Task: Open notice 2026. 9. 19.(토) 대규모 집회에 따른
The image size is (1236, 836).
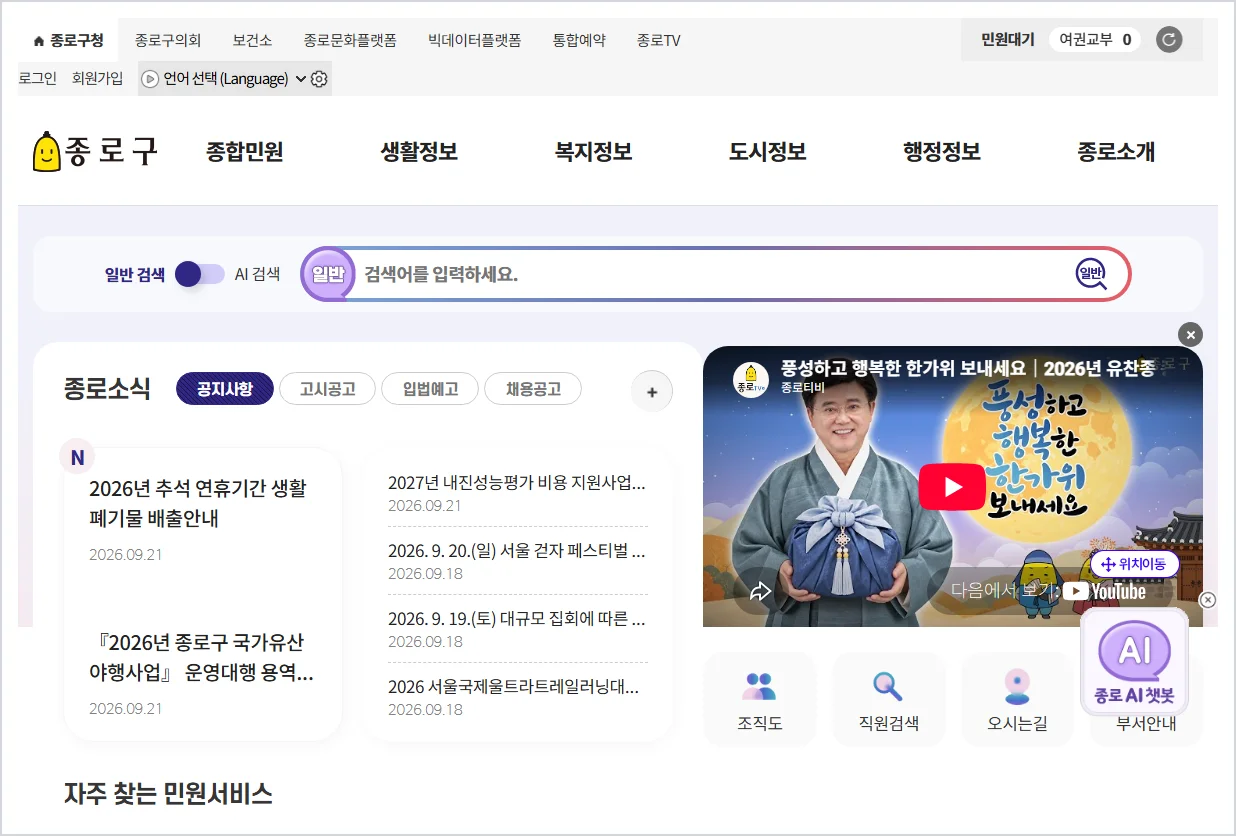Action: click(x=517, y=619)
